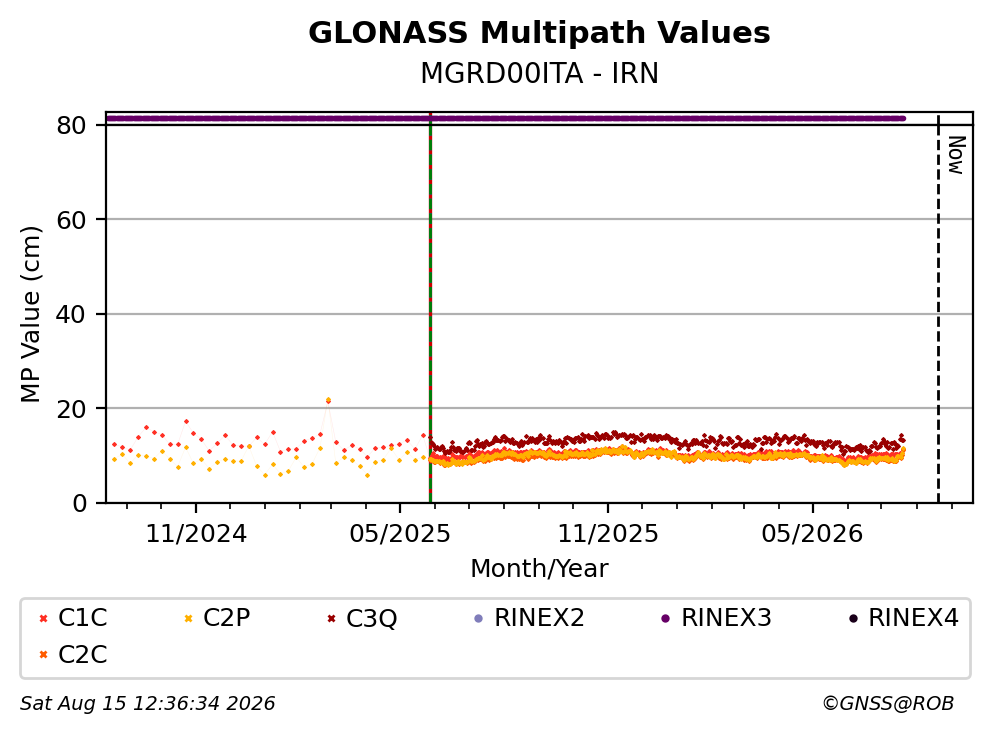This screenshot has width=992, height=734.
Task: Click the C2C orange legend marker
Action: 44,655
